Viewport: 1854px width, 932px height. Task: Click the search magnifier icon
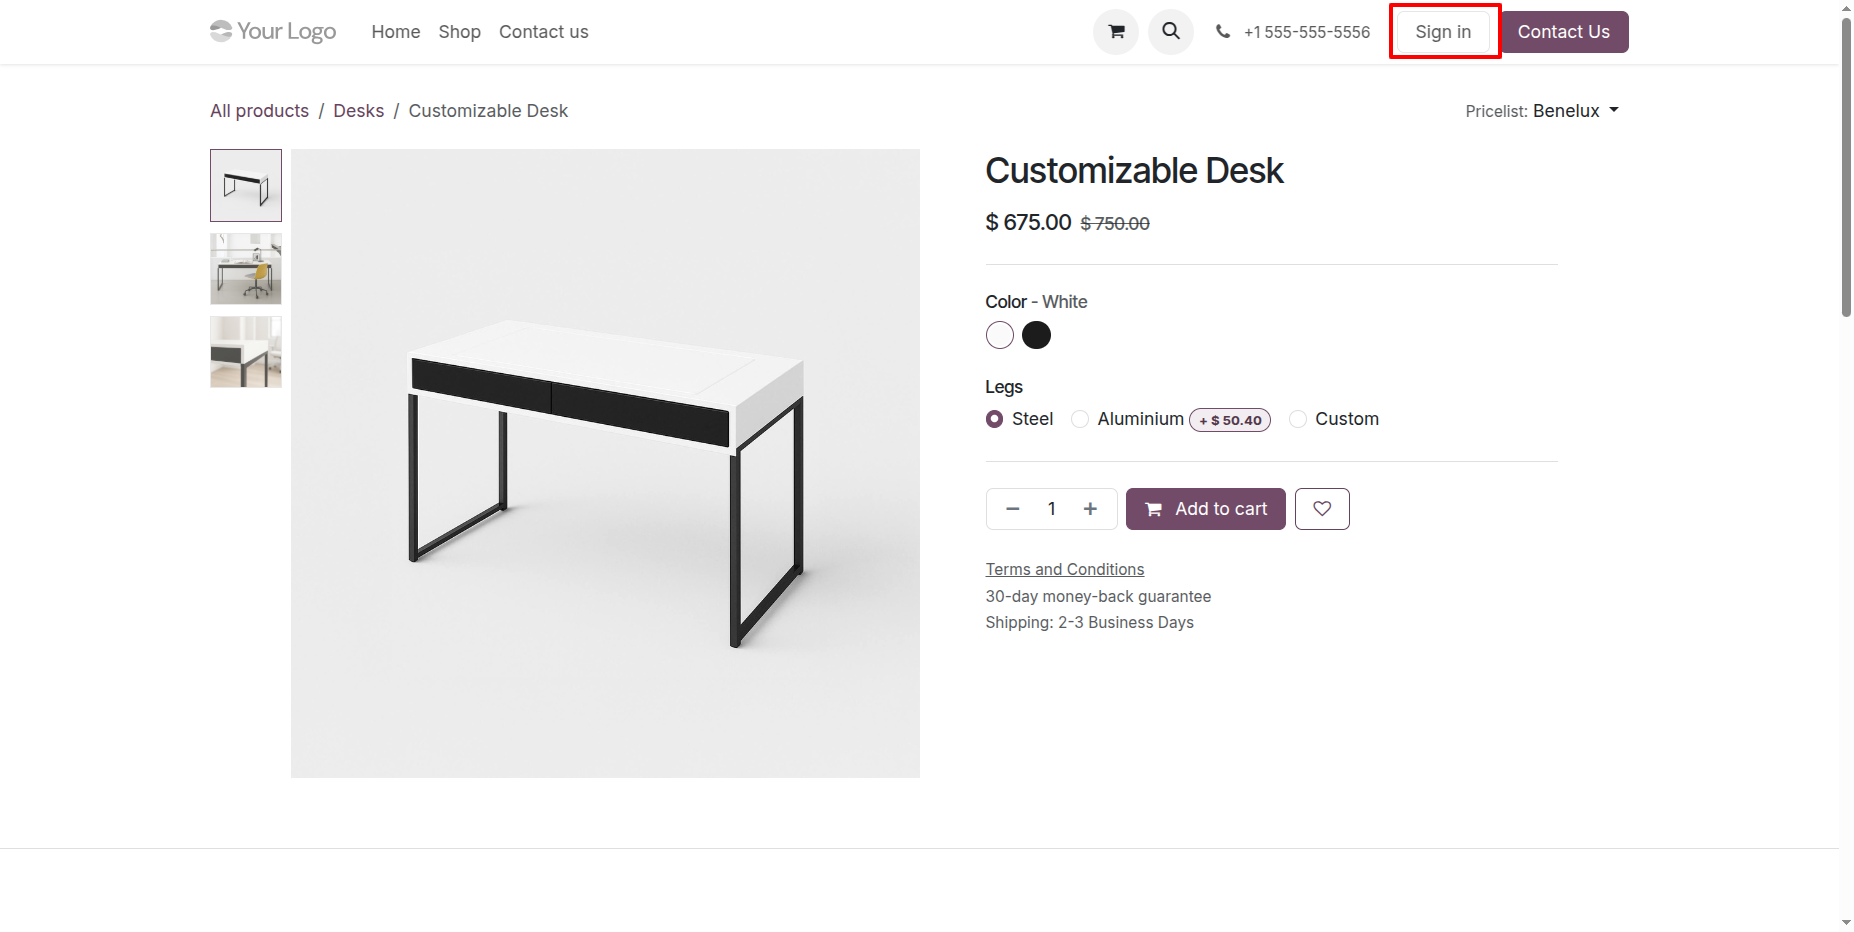click(1171, 32)
